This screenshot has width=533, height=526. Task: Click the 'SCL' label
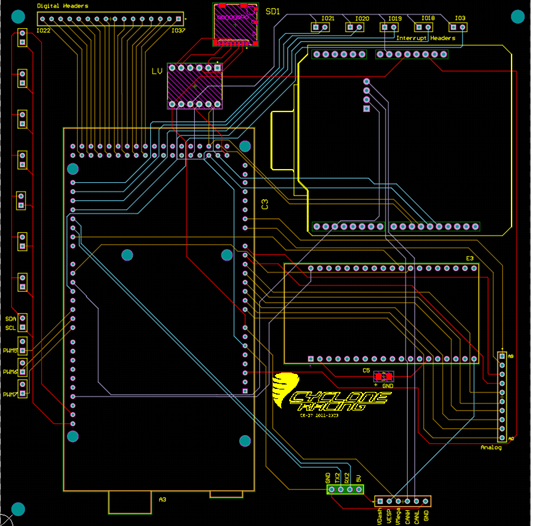click(11, 328)
